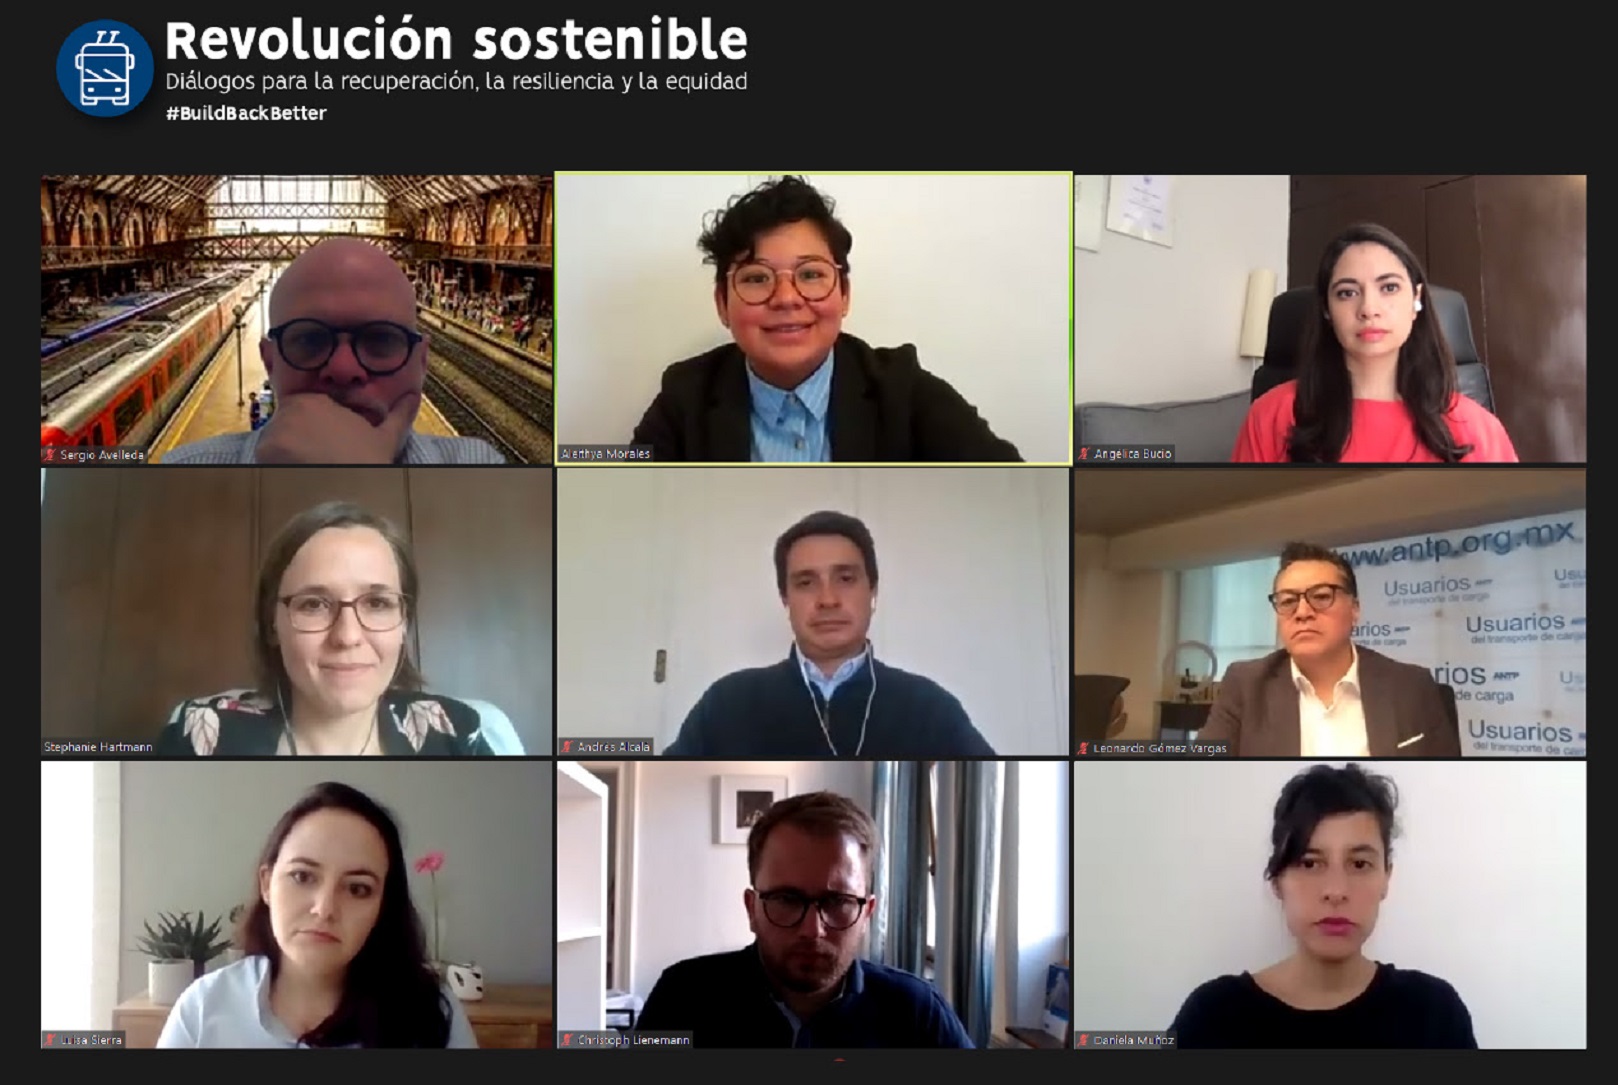Click muted mic icon beside Christoph Lienemann
Viewport: 1618px width, 1085px height.
click(567, 1040)
